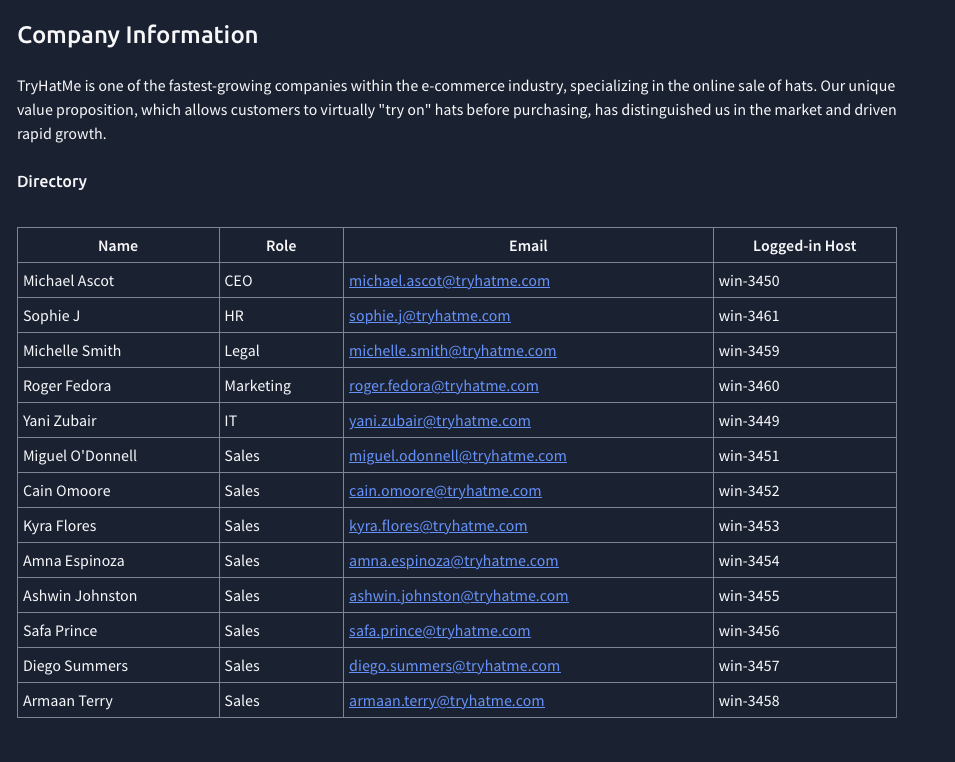Select host win-3456
This screenshot has height=762, width=955.
(x=749, y=631)
